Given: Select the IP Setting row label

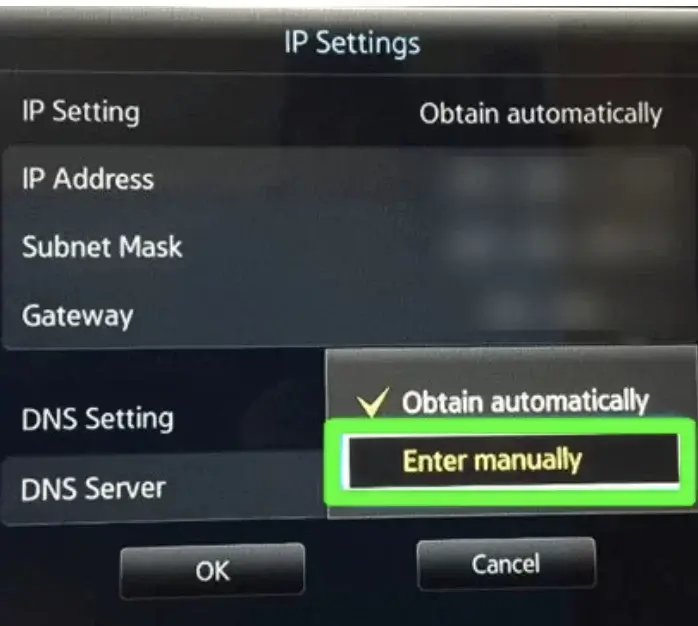Looking at the screenshot, I should click(x=81, y=112).
